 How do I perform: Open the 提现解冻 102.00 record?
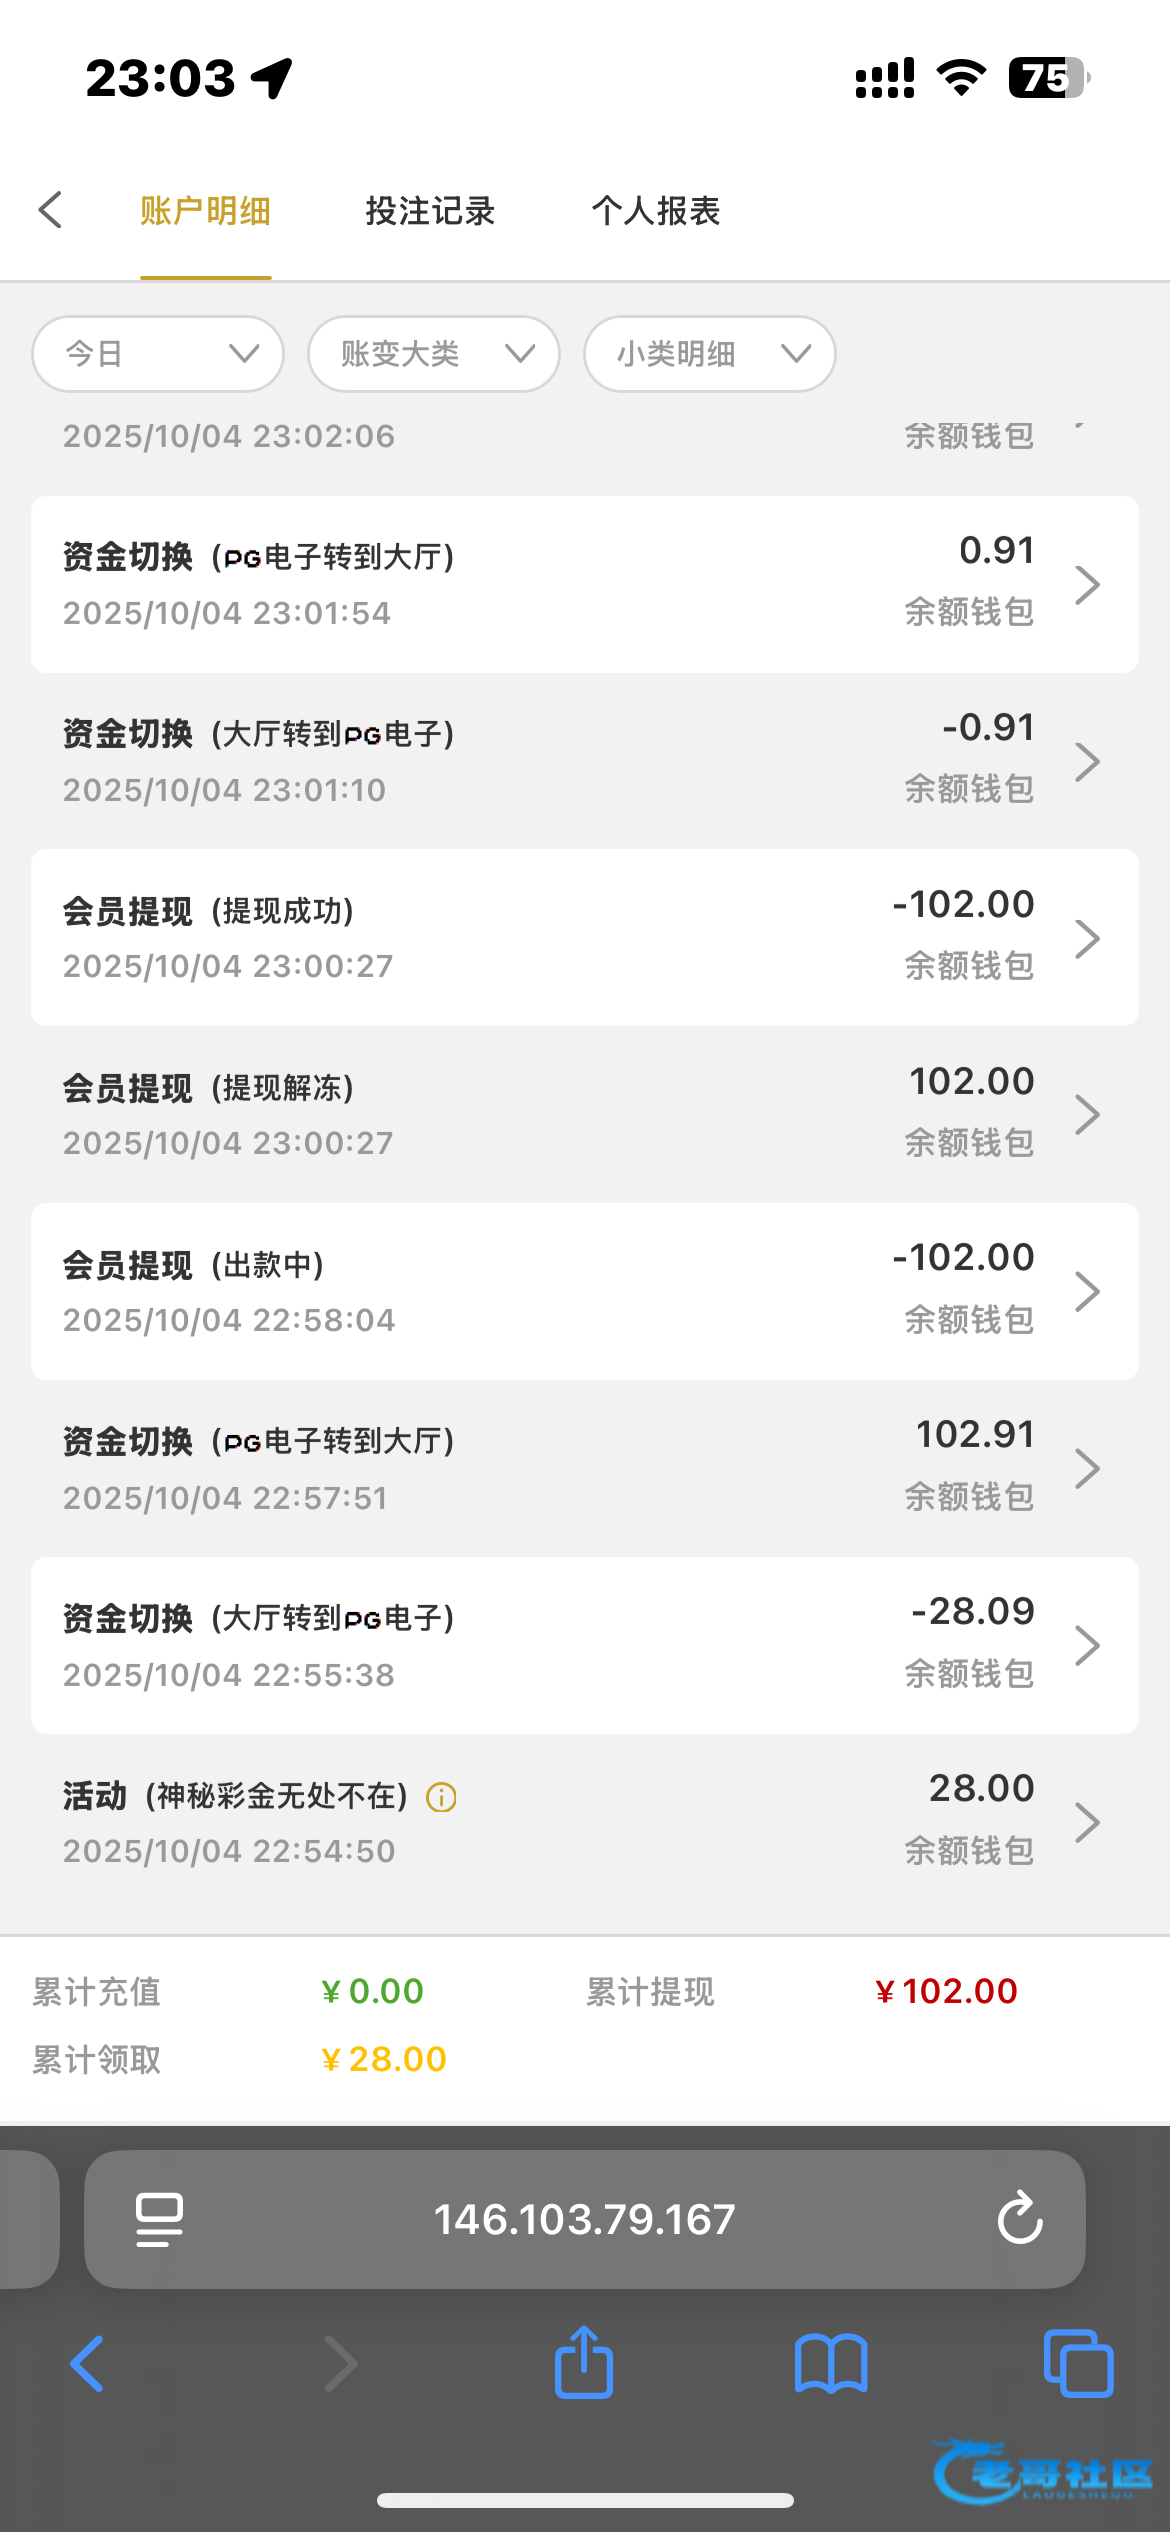[x=585, y=1114]
